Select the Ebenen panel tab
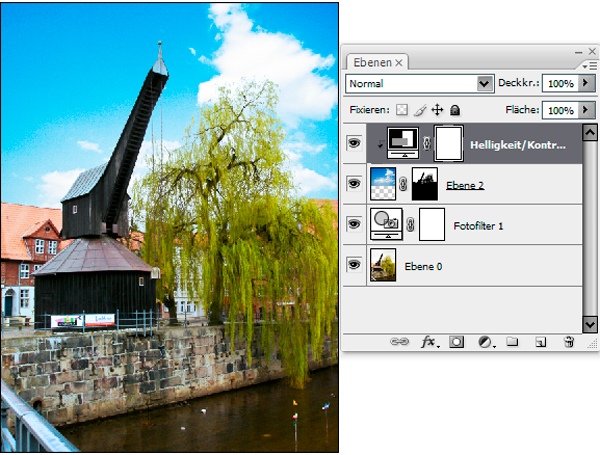600x455 pixels. click(372, 62)
